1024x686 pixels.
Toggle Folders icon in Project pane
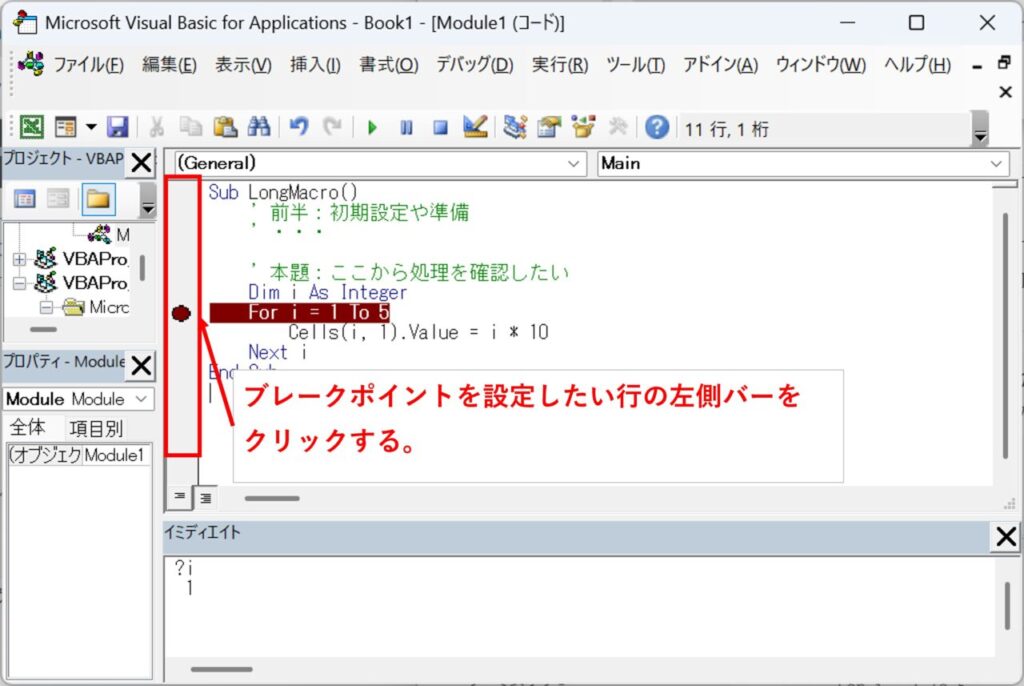(99, 199)
